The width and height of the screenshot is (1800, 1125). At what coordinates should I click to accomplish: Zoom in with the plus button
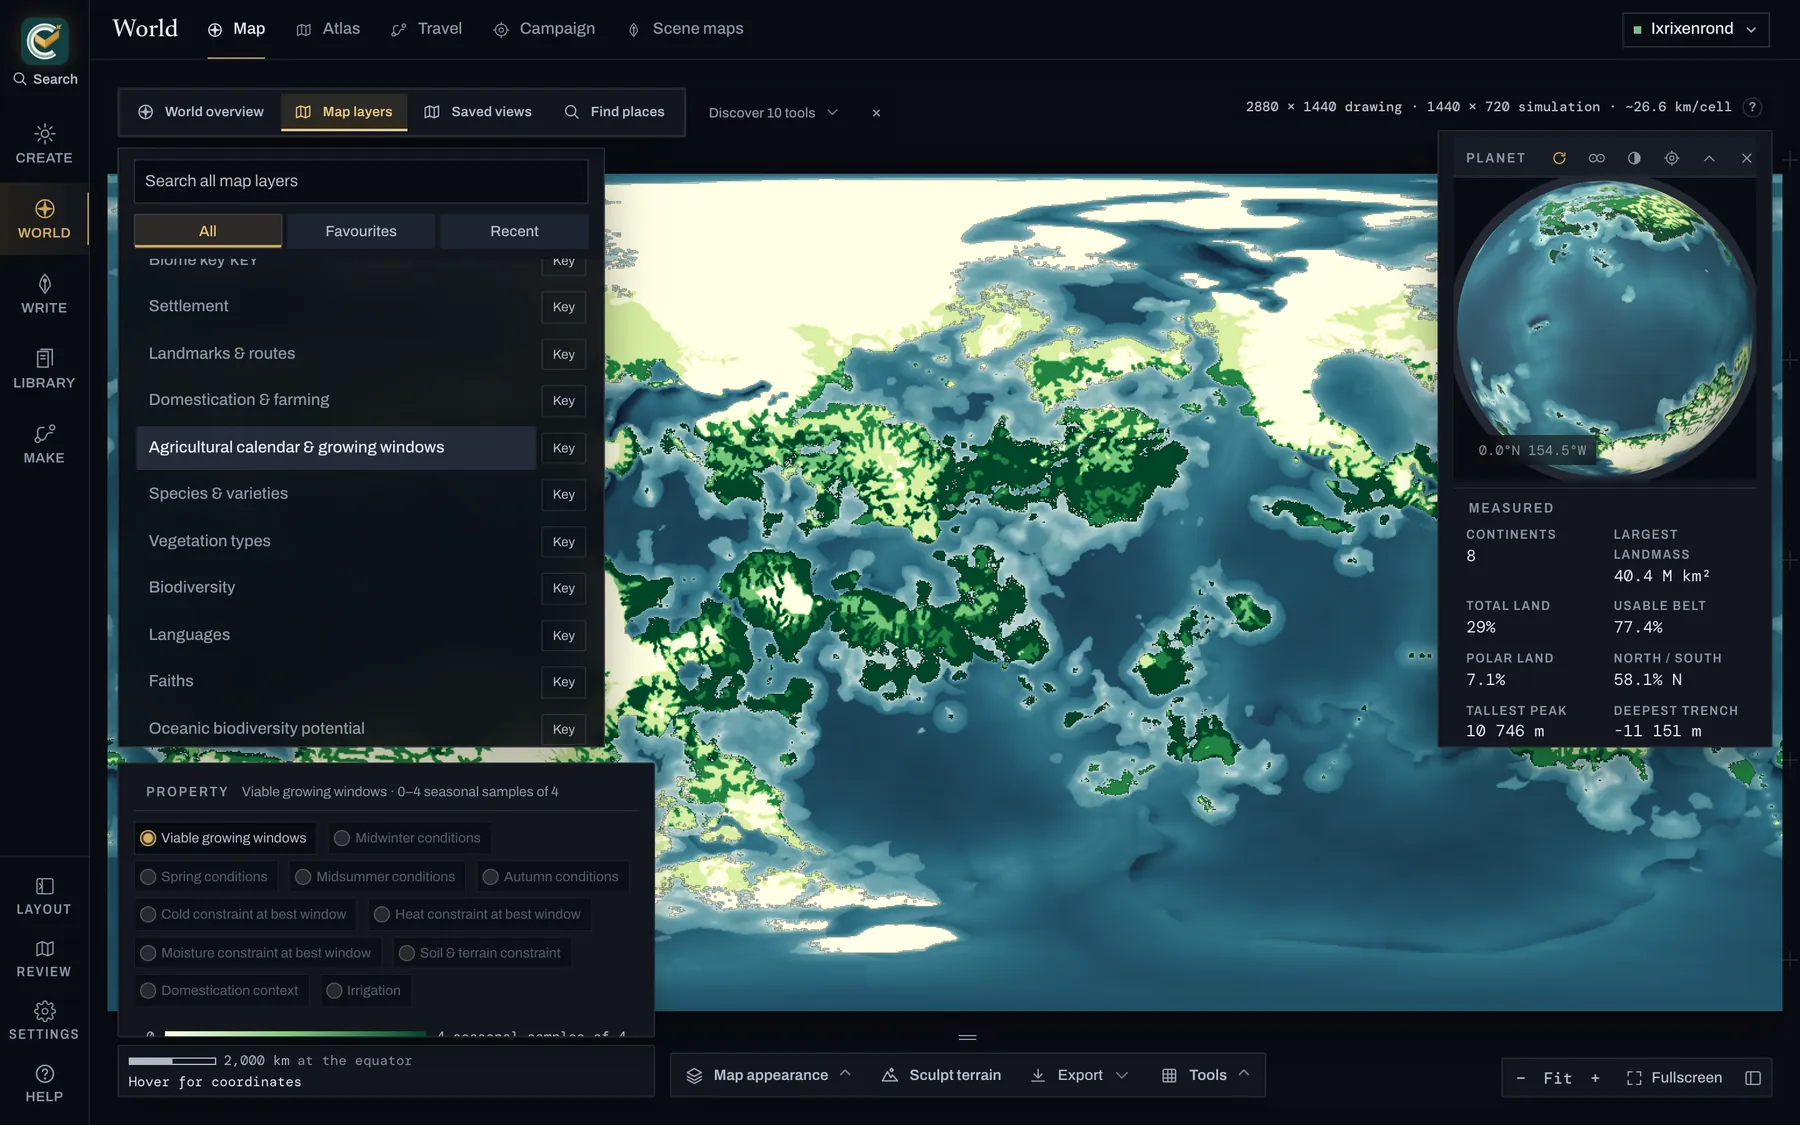(x=1595, y=1078)
